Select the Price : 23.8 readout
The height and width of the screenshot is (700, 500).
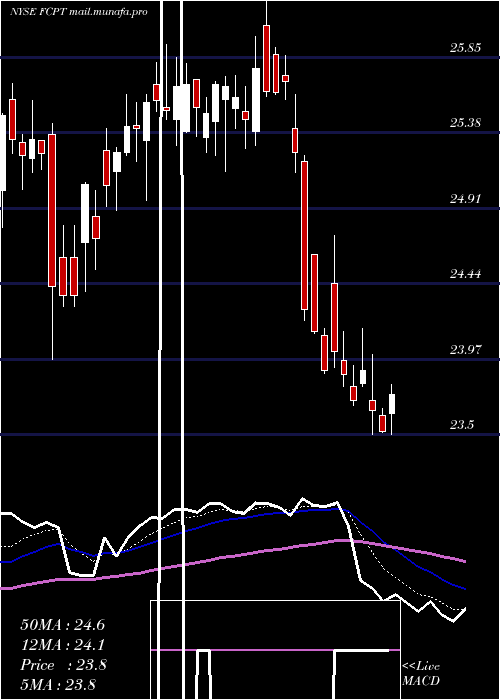pyautogui.click(x=63, y=665)
